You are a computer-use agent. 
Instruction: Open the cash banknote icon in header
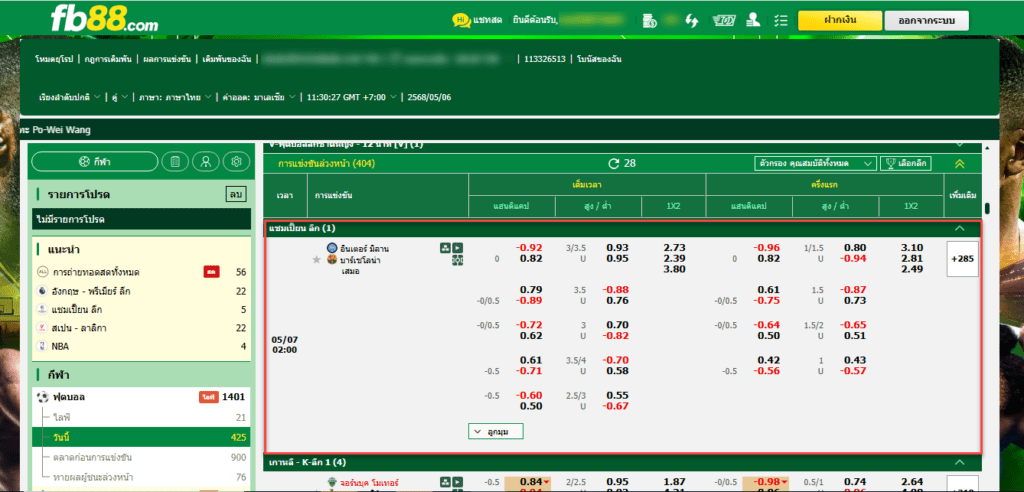[724, 21]
